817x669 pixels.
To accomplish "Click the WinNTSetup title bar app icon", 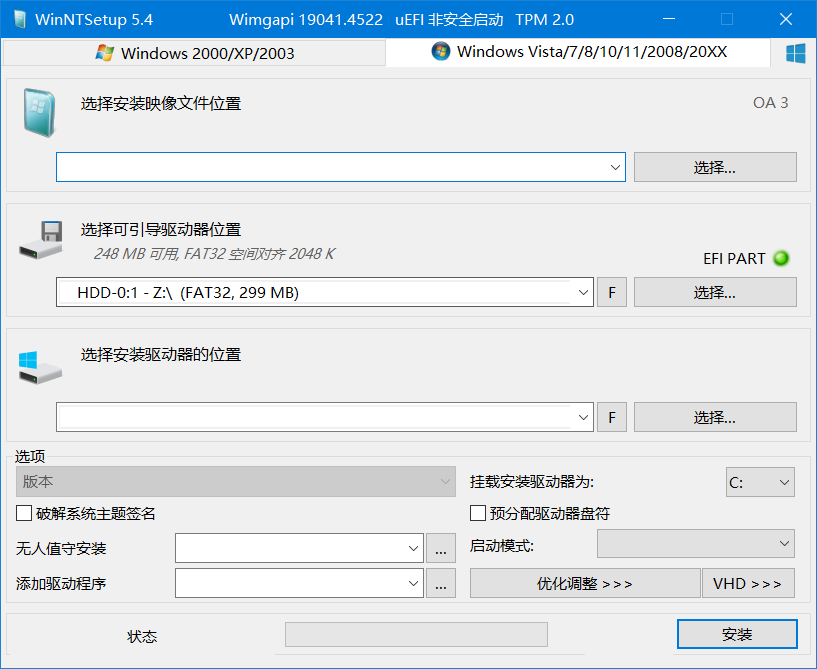I will (x=20, y=19).
